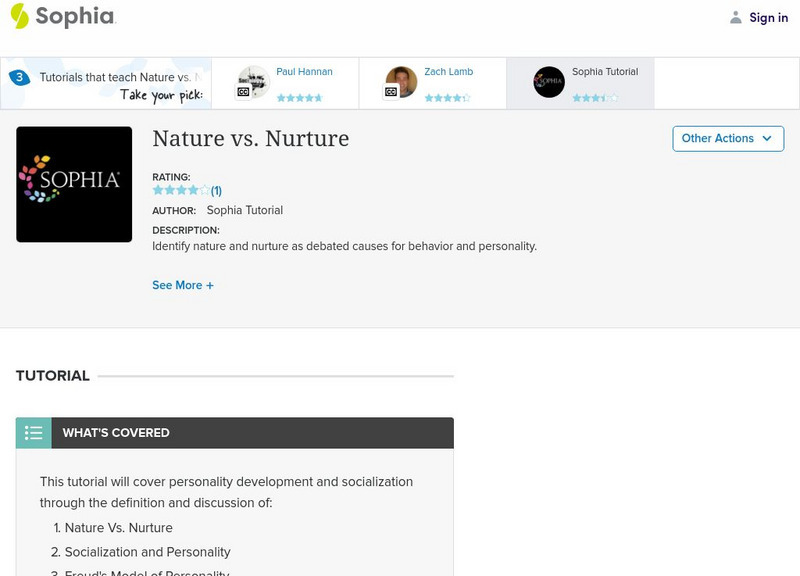The width and height of the screenshot is (800, 576).
Task: Click the closed caption badge on Paul Hannan
Action: [x=243, y=92]
